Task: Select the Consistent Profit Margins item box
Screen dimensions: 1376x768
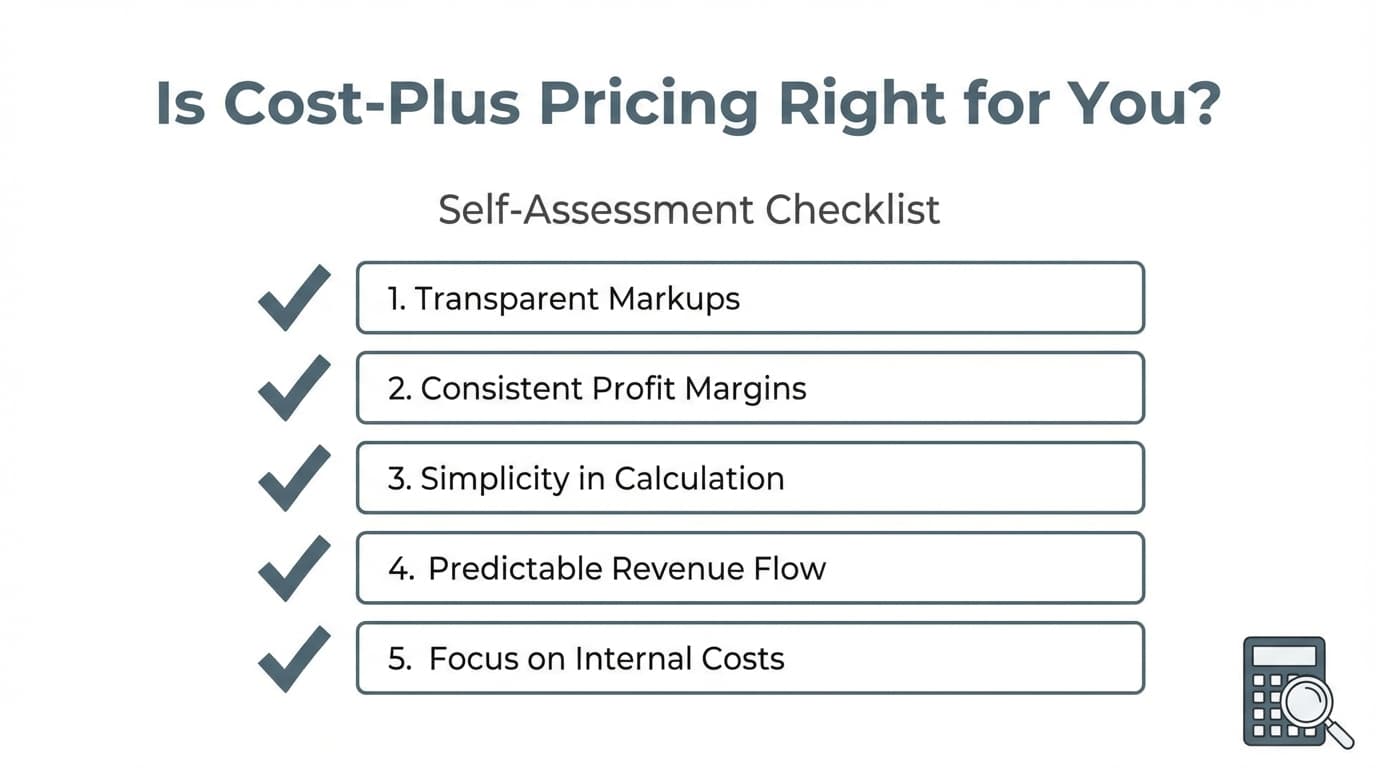Action: coord(750,388)
